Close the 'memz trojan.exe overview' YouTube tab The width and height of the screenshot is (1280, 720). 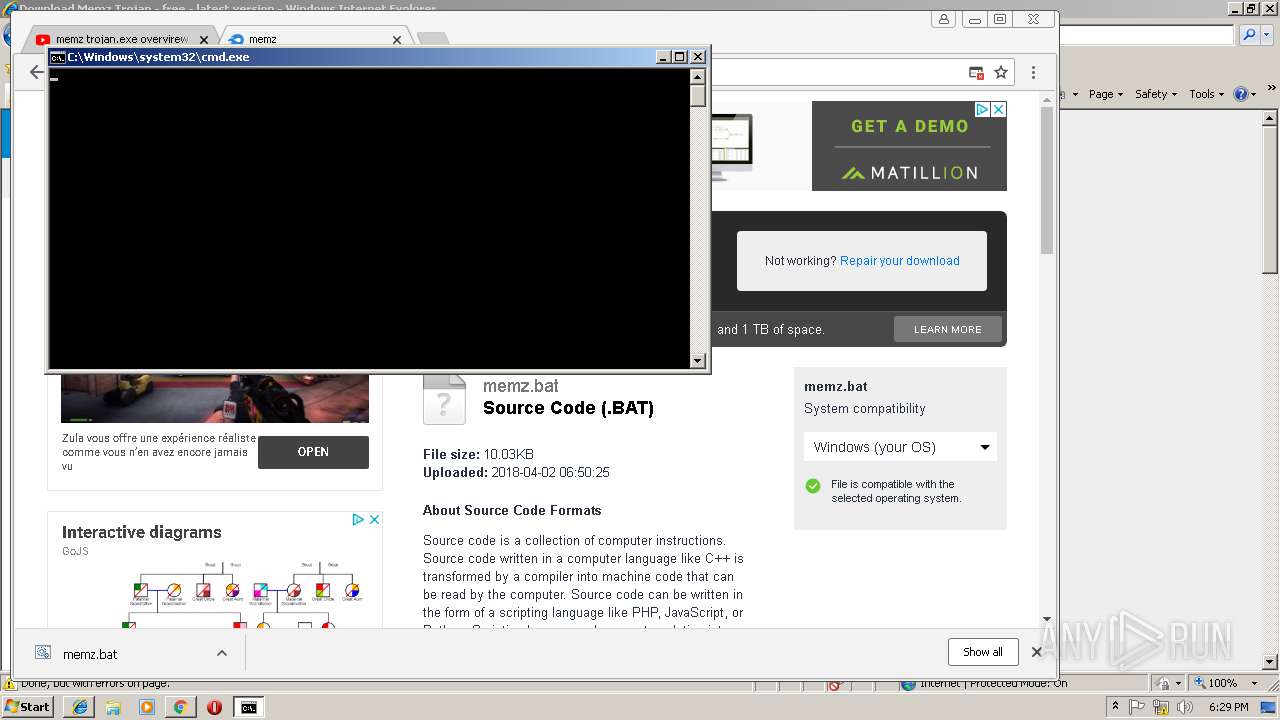[x=203, y=40]
